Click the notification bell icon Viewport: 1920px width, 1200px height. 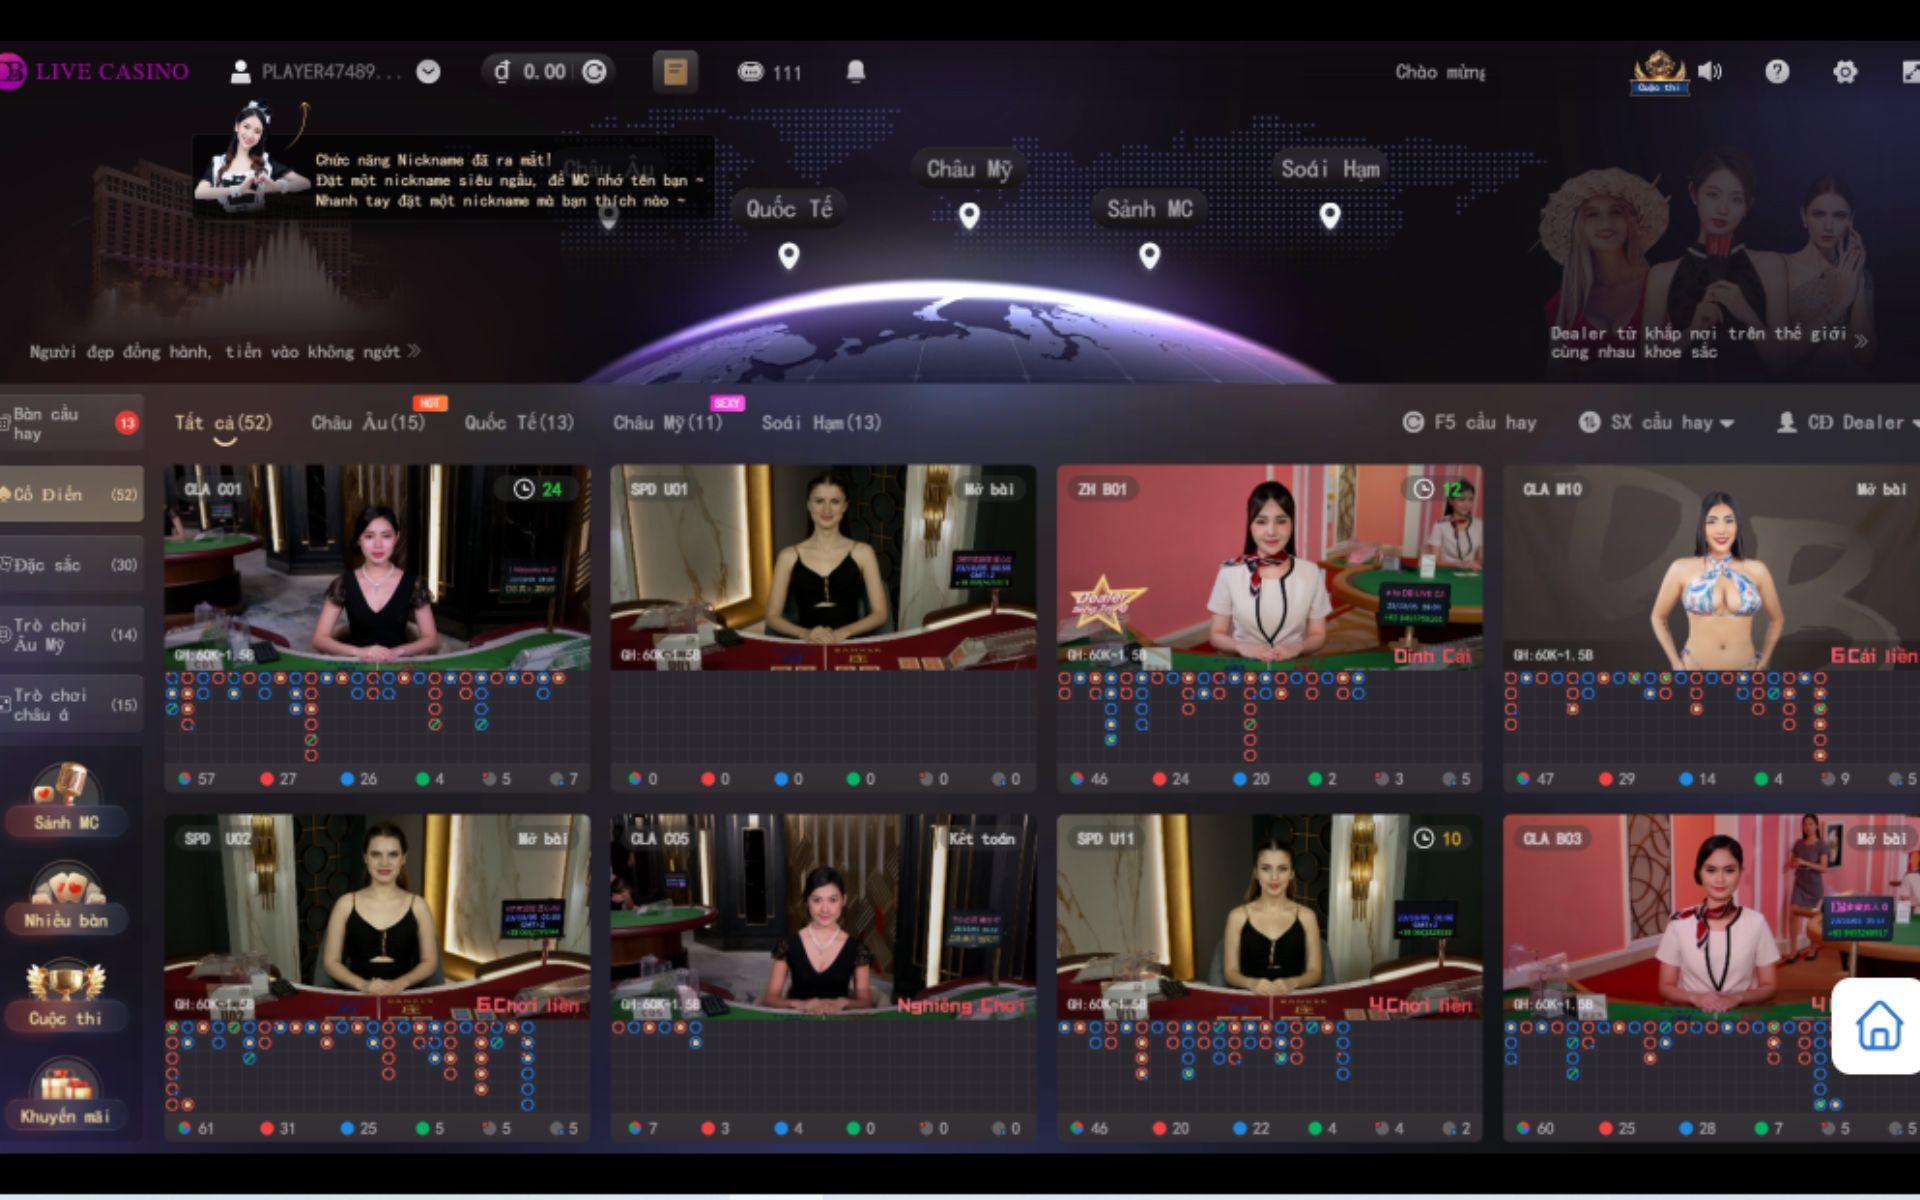(x=856, y=71)
